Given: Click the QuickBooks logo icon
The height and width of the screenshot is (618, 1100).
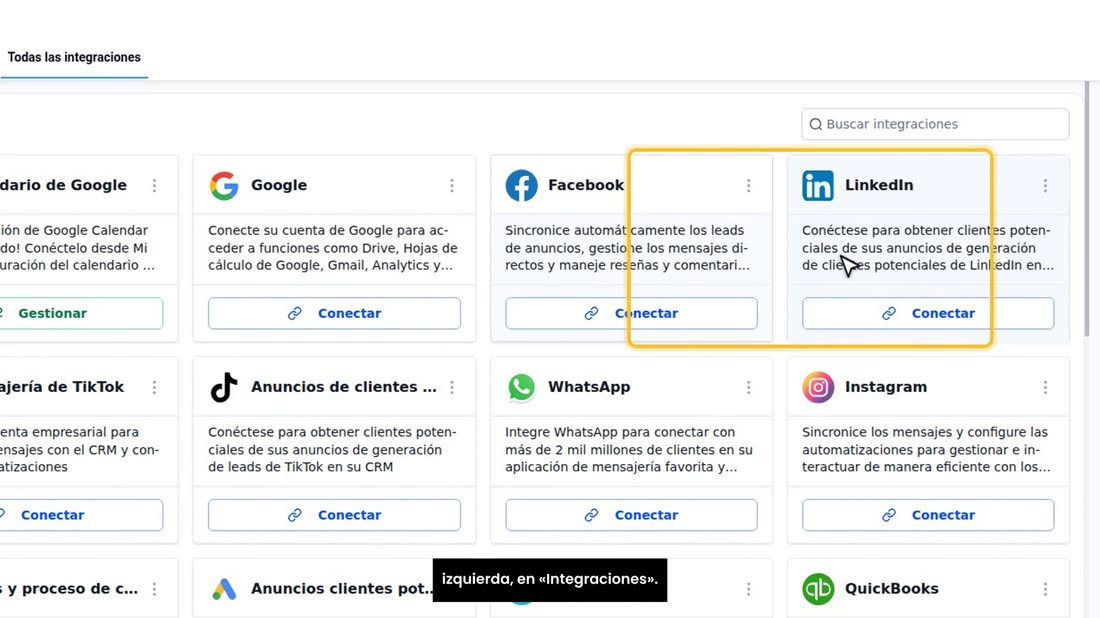Looking at the screenshot, I should pyautogui.click(x=818, y=589).
